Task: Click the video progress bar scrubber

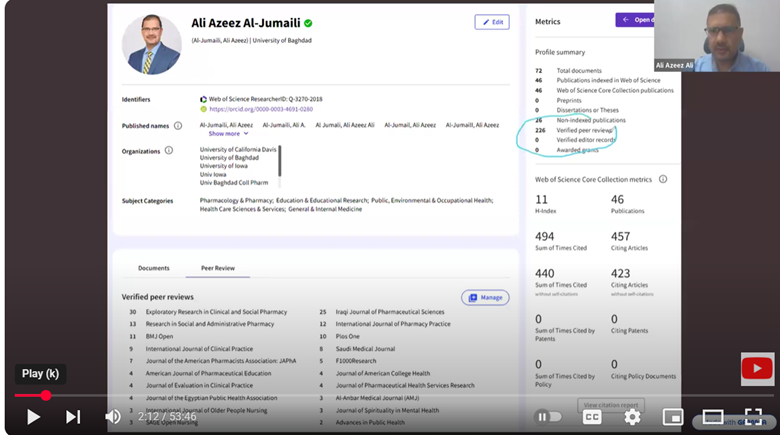Action: click(46, 396)
